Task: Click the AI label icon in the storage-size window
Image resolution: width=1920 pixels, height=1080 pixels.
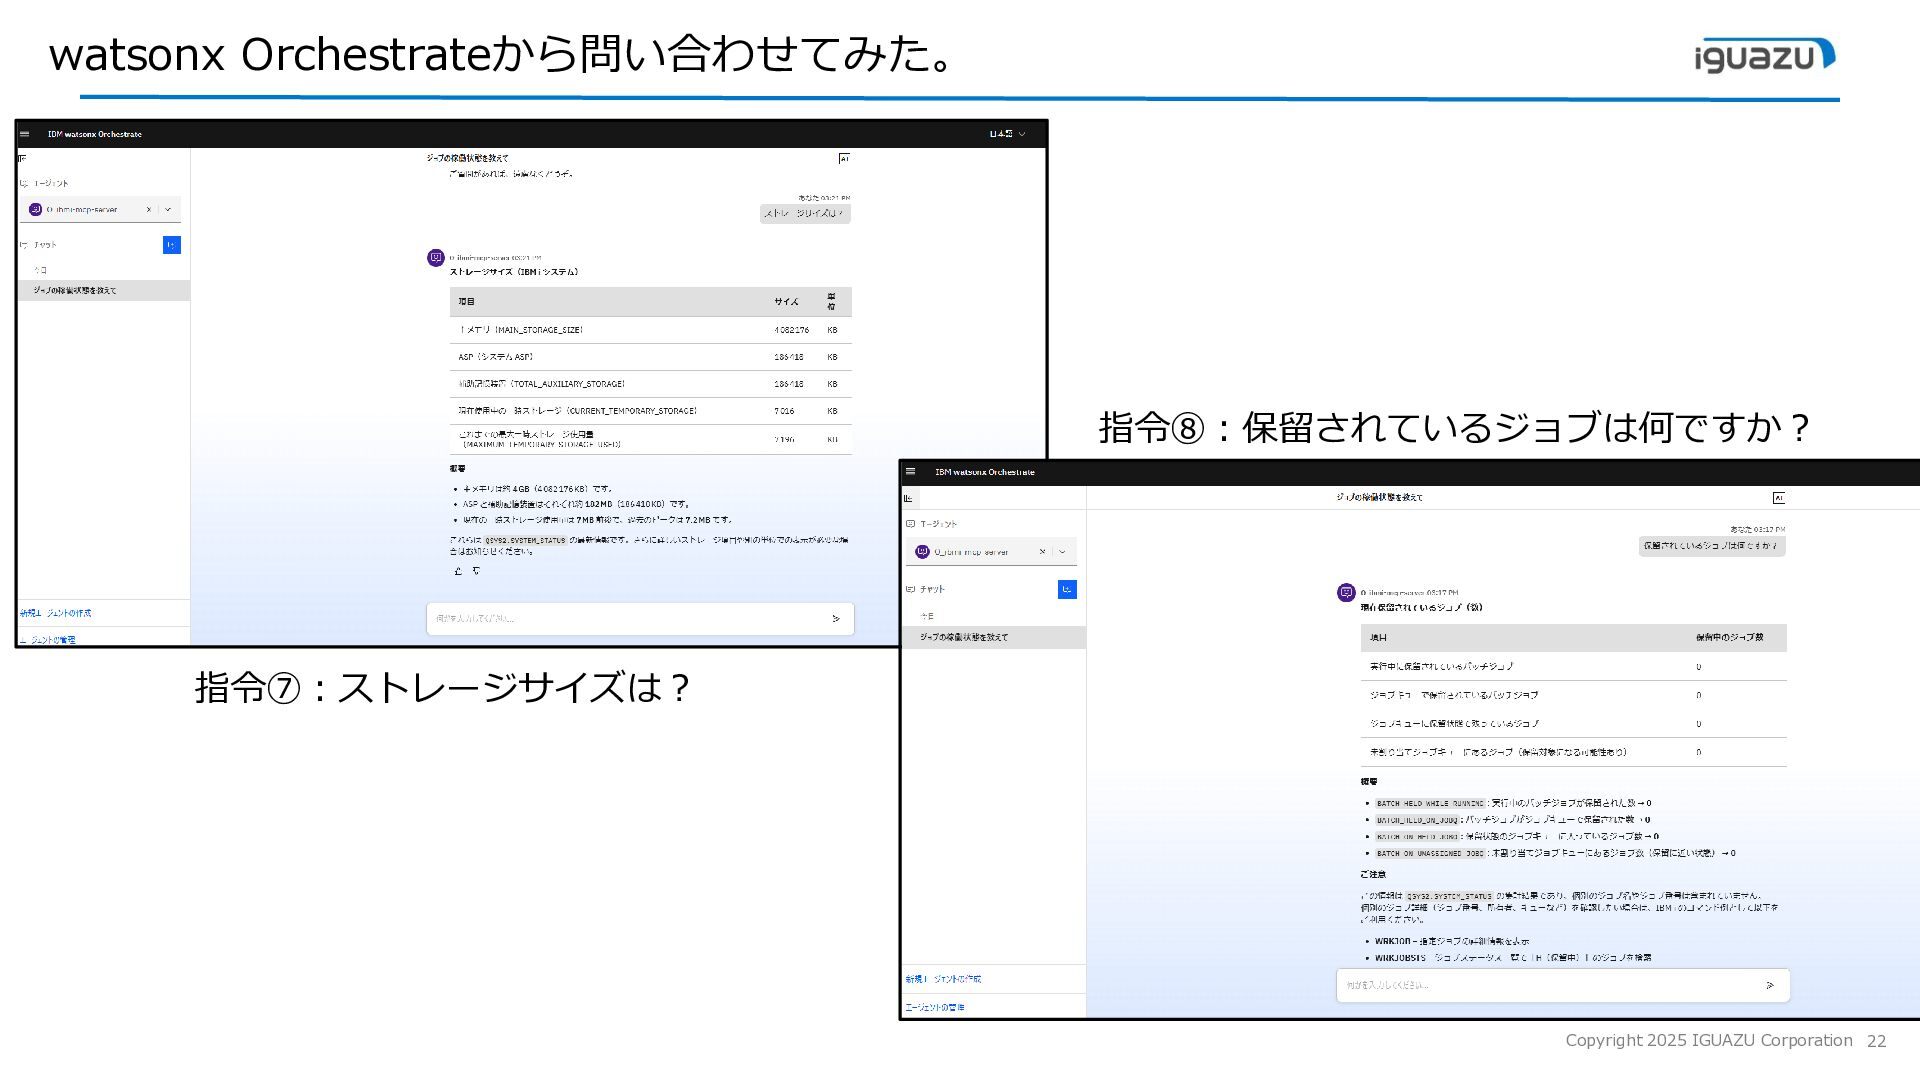Action: (x=844, y=159)
